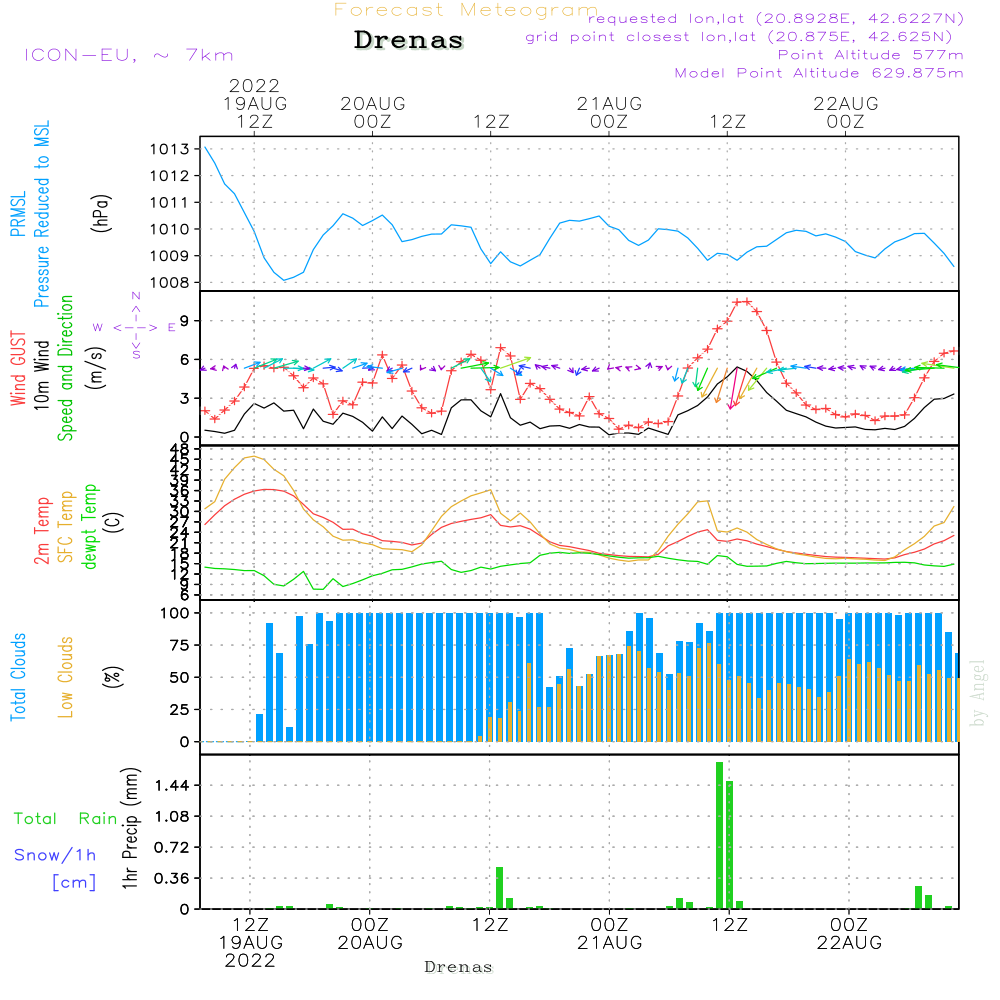
Task: Select the bold 'Drenas' title at top
Action: 409,40
